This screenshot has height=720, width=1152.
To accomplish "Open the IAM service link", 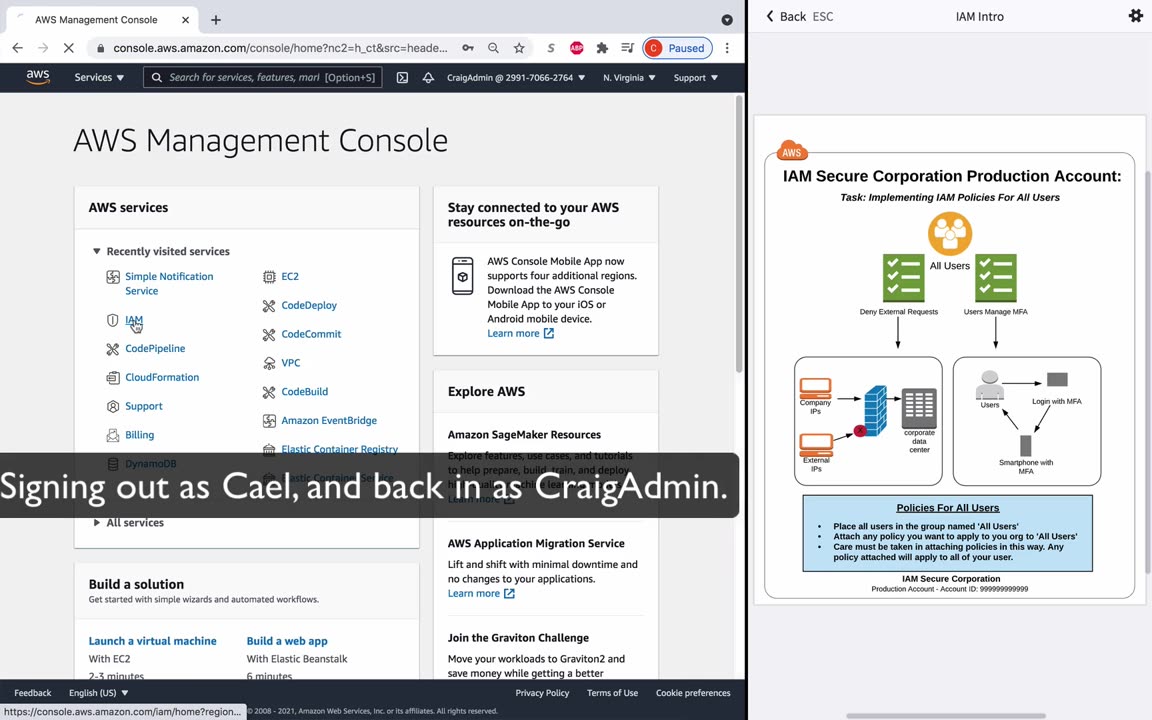I will point(134,320).
